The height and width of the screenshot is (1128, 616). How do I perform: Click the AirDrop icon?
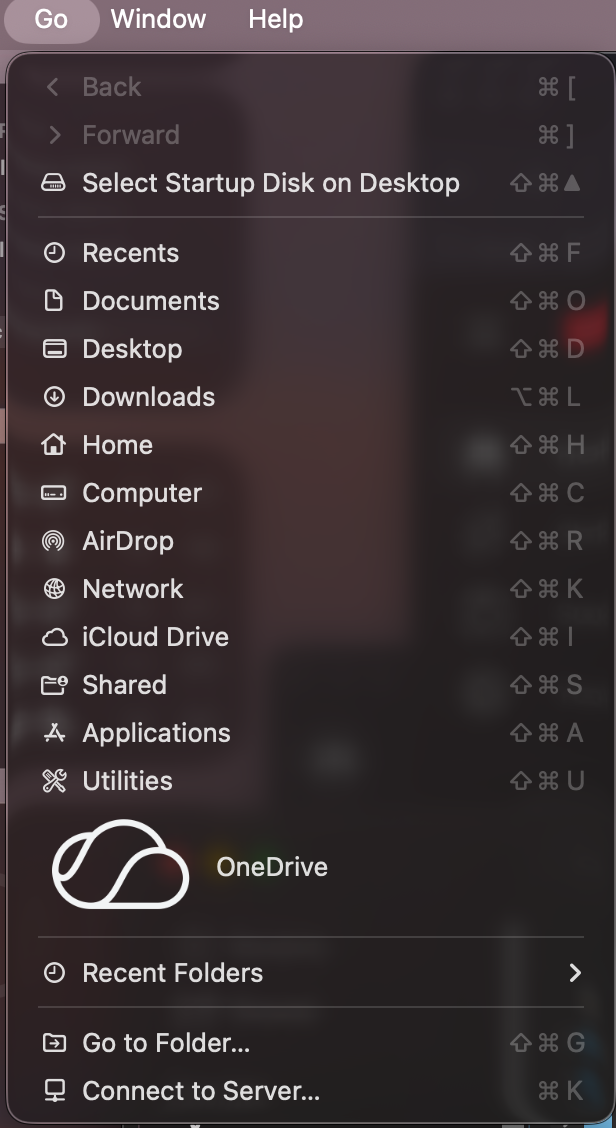[x=54, y=541]
